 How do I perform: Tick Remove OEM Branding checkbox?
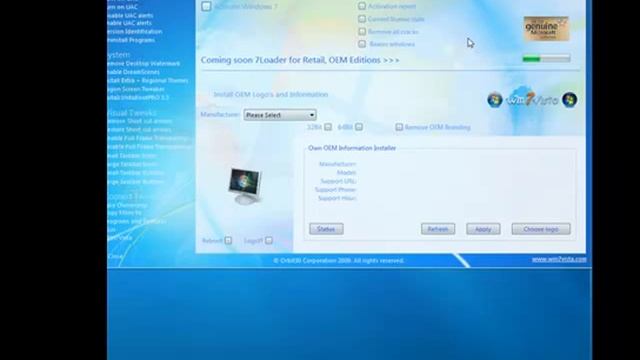pos(399,127)
